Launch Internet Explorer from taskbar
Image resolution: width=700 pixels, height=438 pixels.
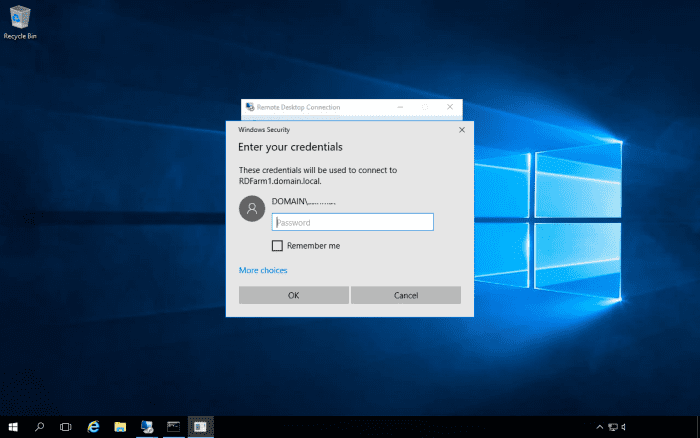pos(93,427)
